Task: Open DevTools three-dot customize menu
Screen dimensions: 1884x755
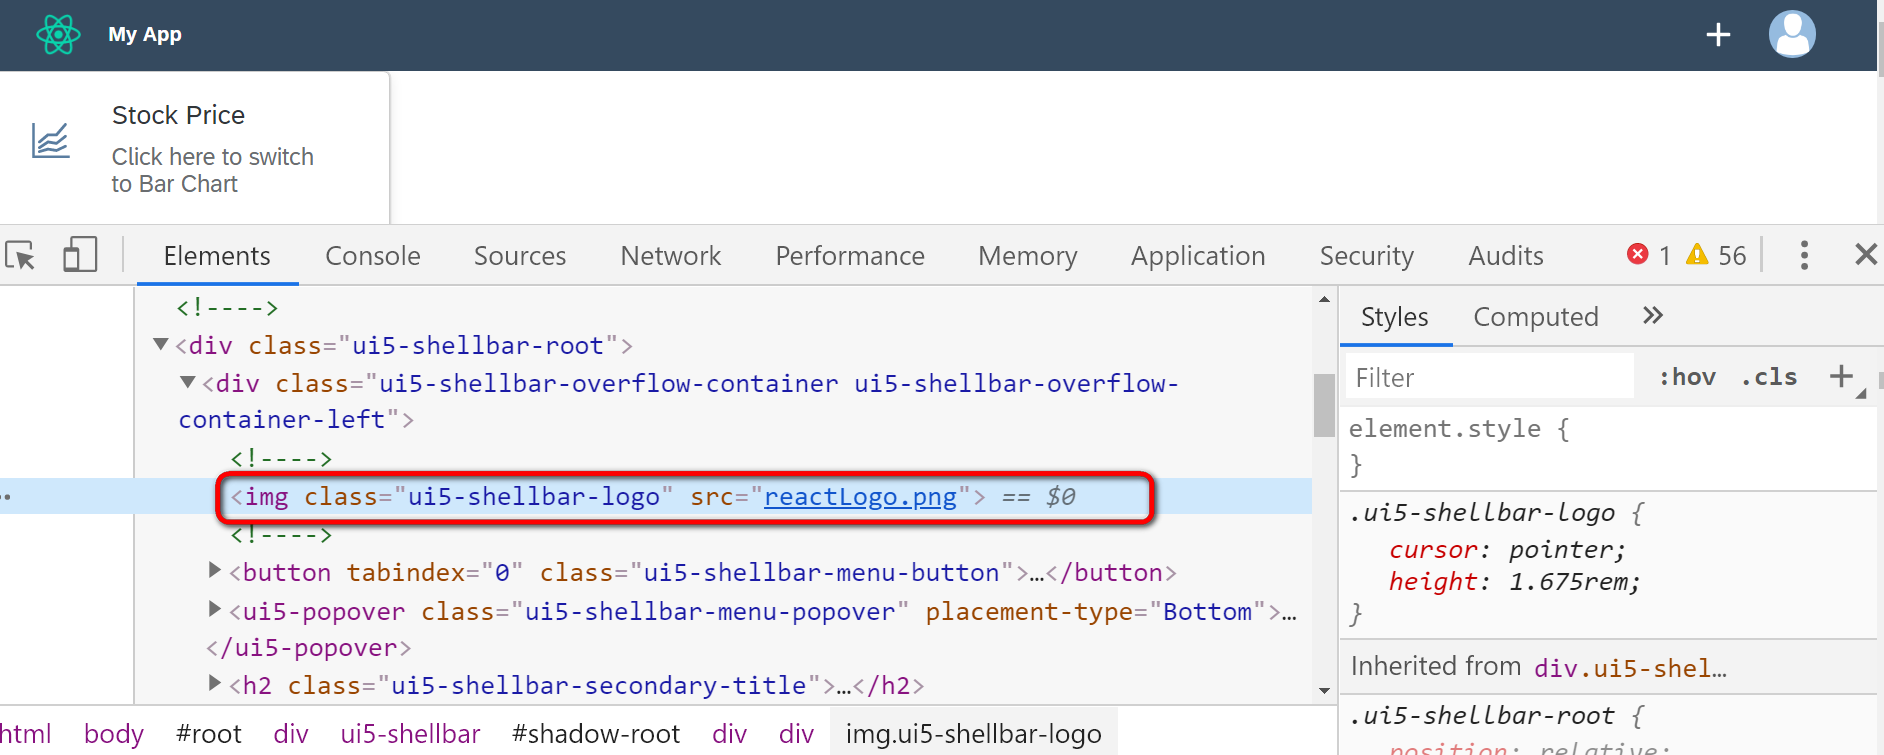Action: pos(1804,255)
